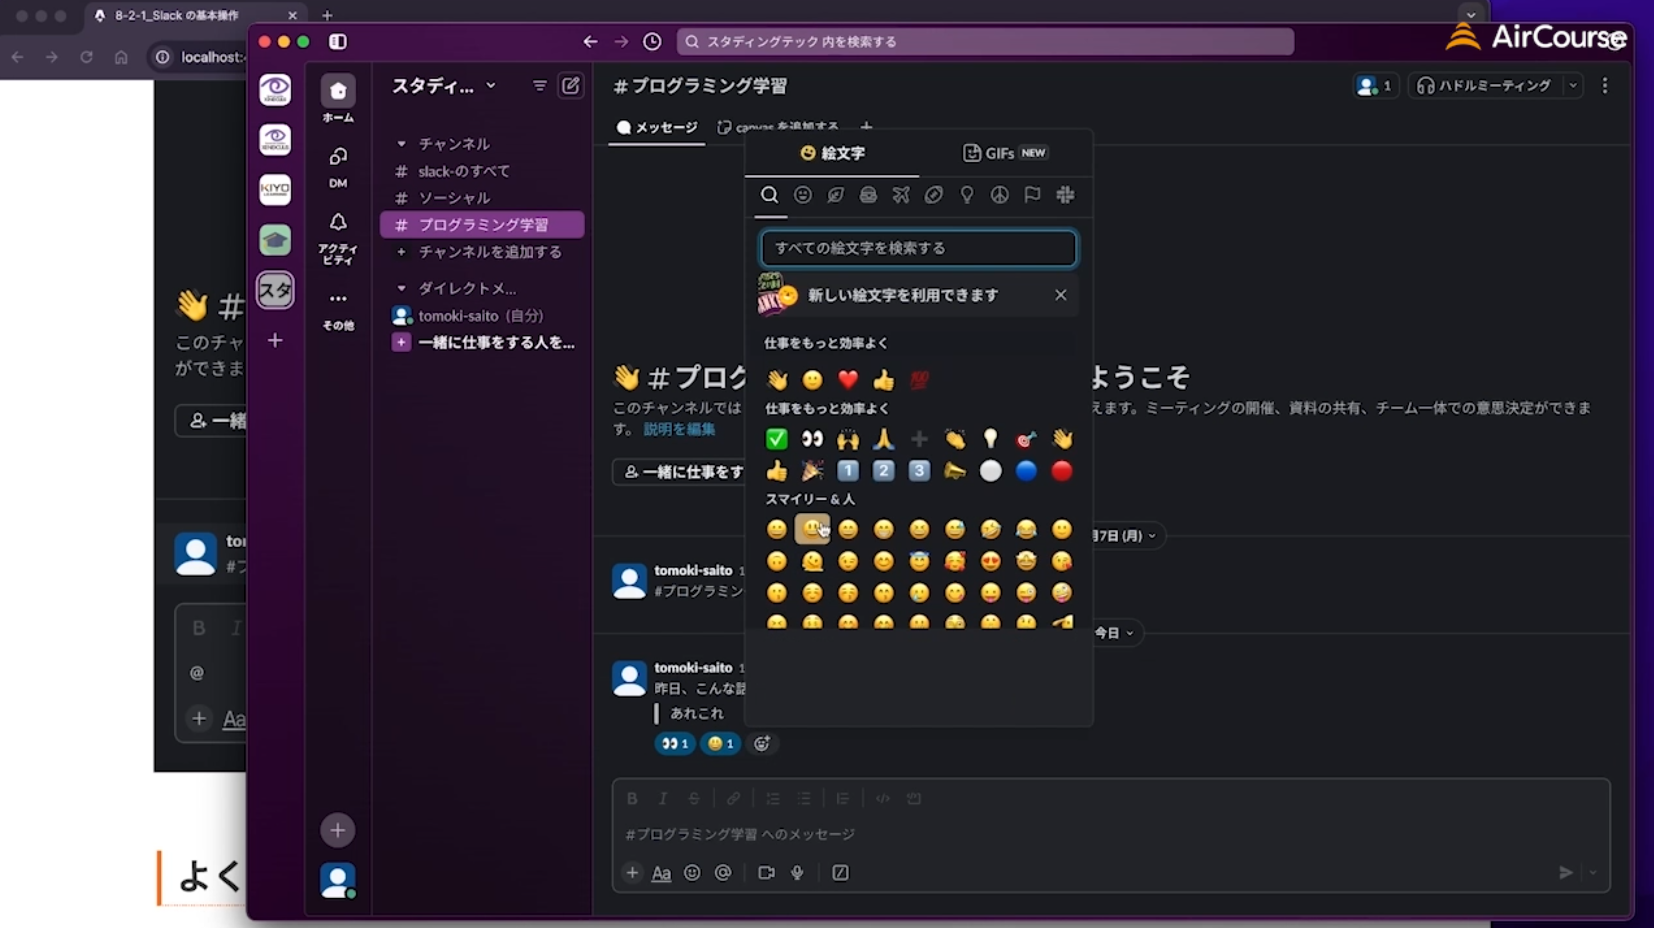This screenshot has height=928, width=1654.
Task: Open the Activity bell icon
Action: click(338, 222)
